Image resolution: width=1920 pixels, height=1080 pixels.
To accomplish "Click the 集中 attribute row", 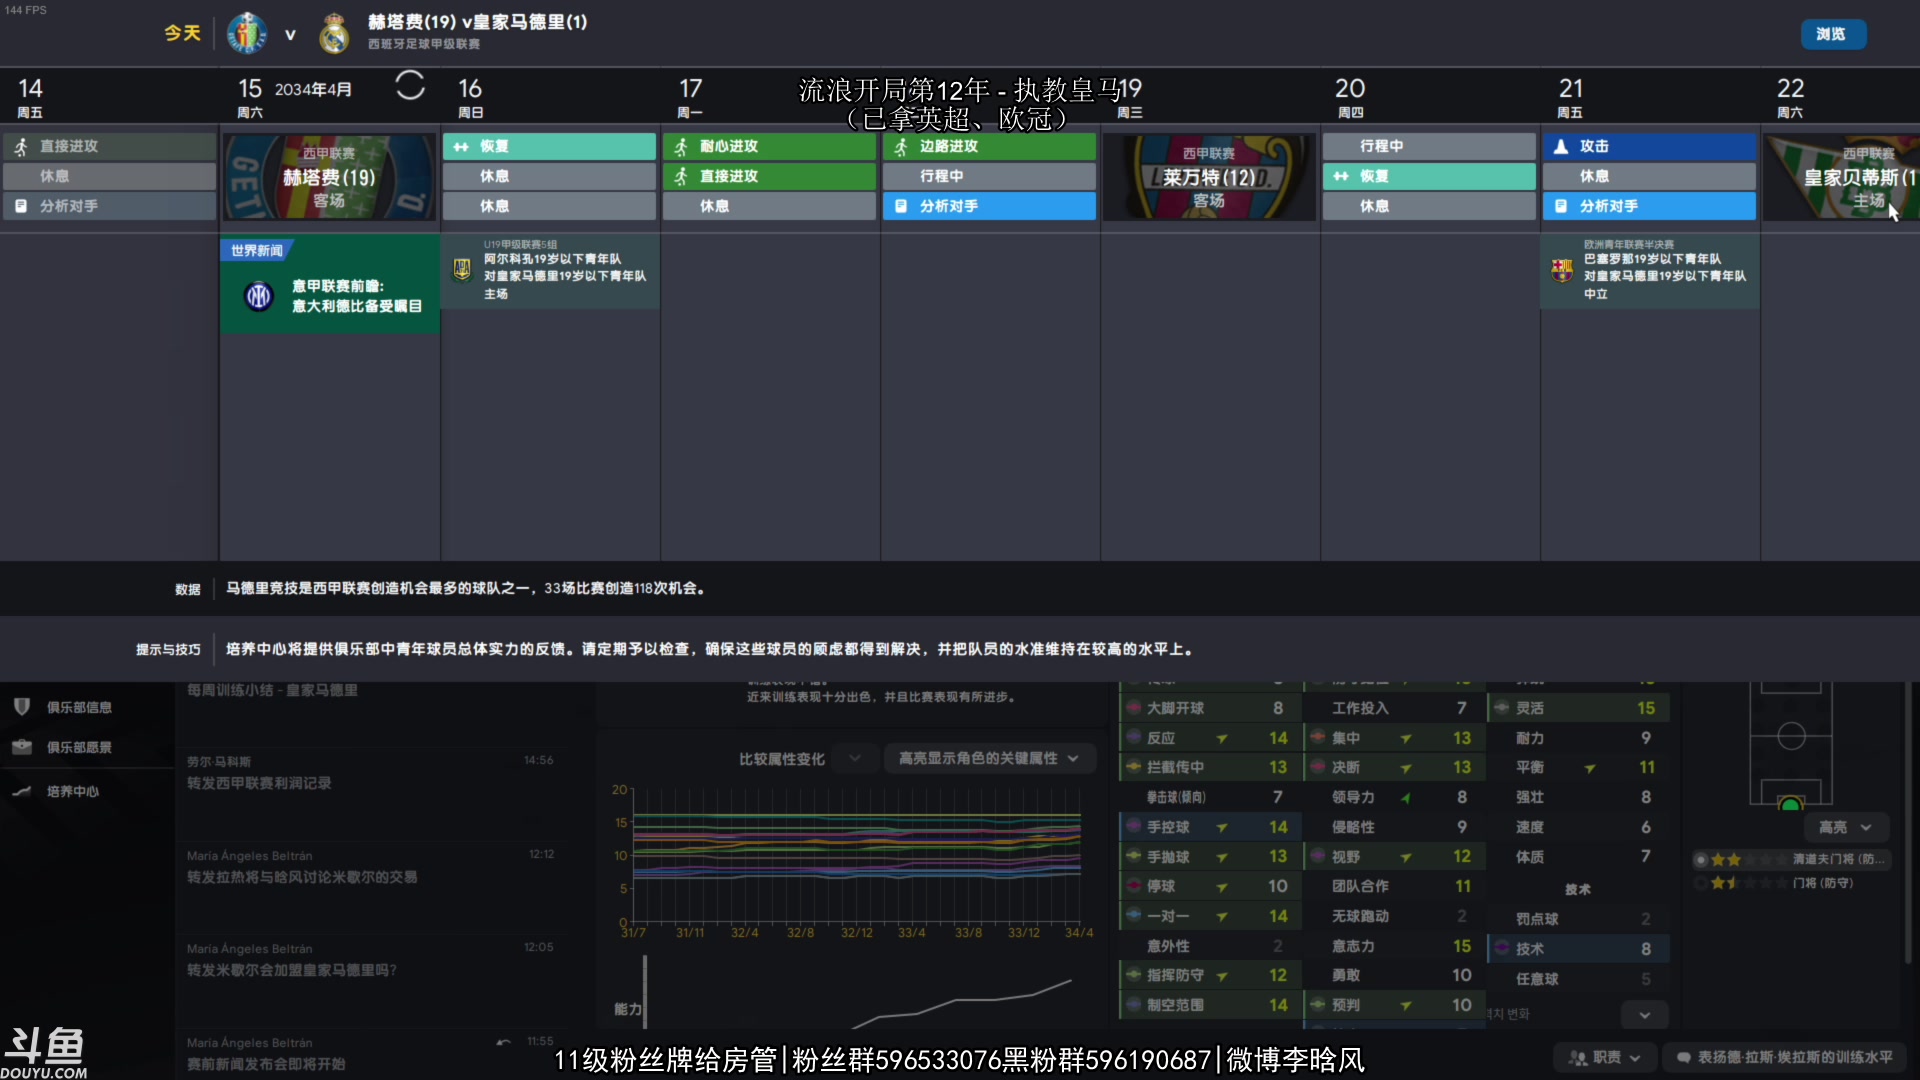I will pos(1395,738).
